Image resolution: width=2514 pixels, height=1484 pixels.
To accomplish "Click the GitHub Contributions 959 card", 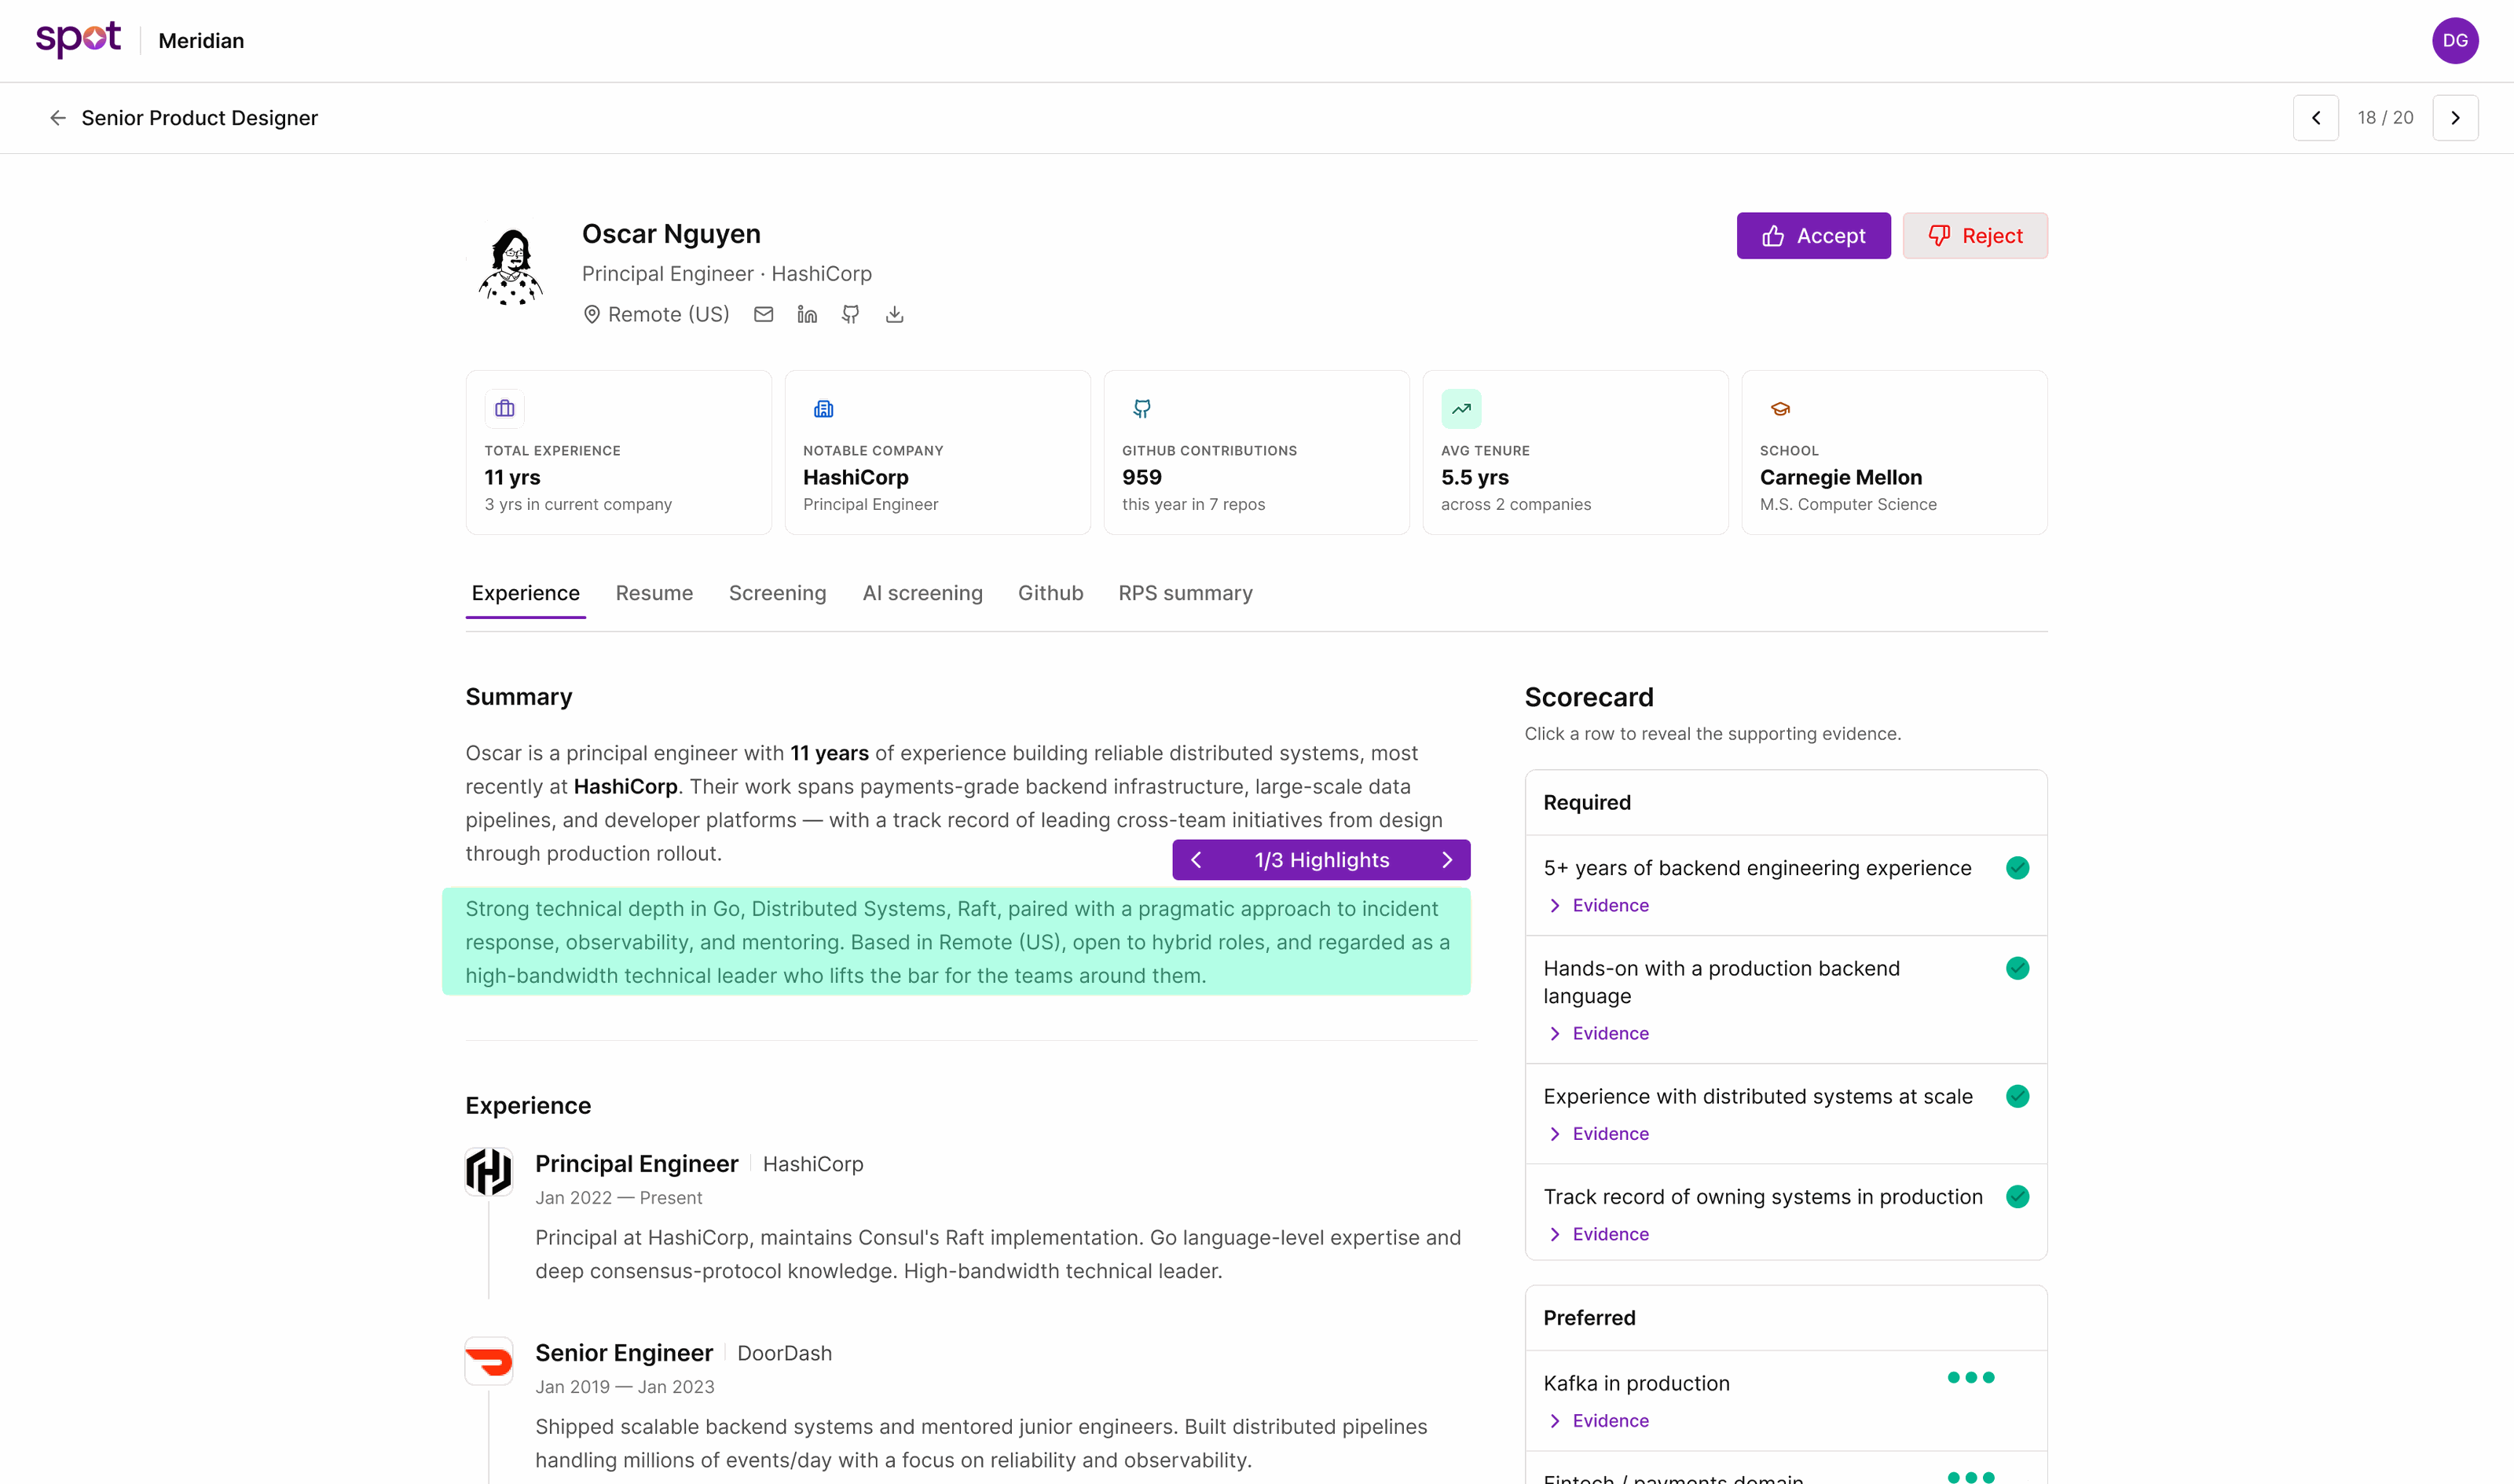I will pos(1256,452).
